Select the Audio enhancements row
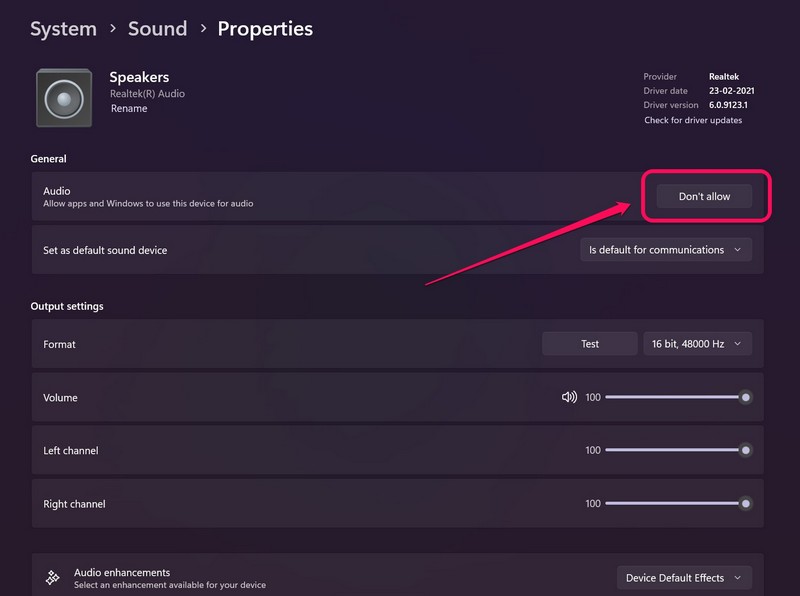800x596 pixels. (x=300, y=578)
